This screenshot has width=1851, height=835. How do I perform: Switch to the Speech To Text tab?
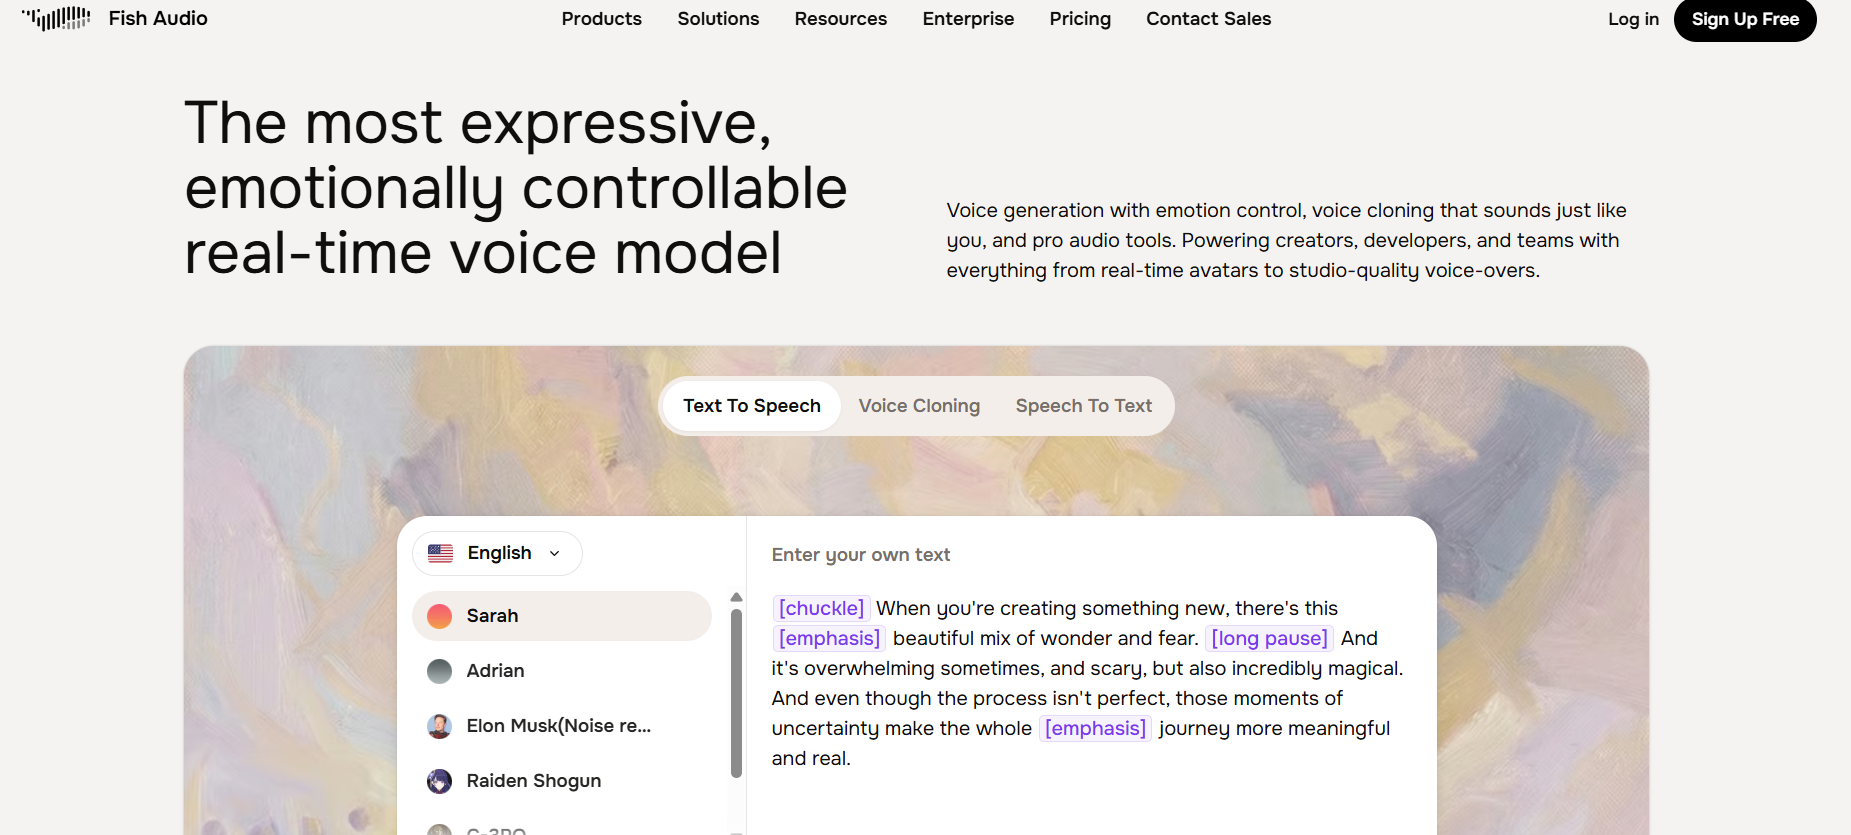coord(1084,406)
